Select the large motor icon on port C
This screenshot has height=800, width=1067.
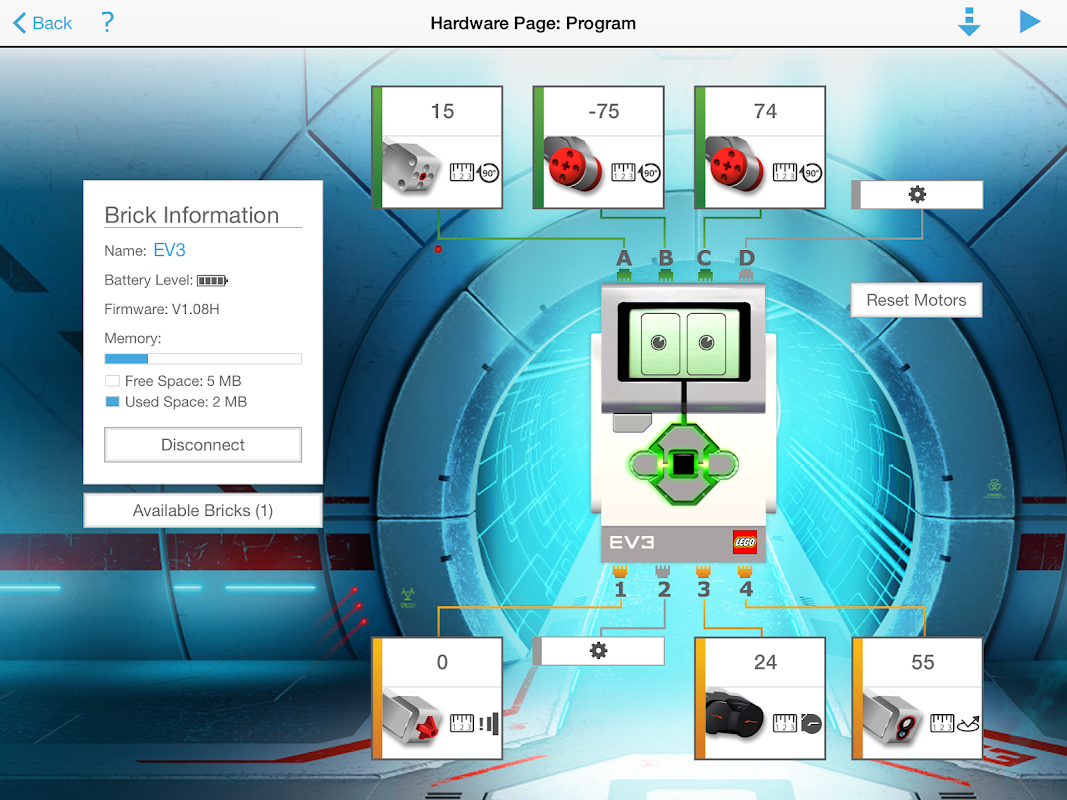coord(732,165)
